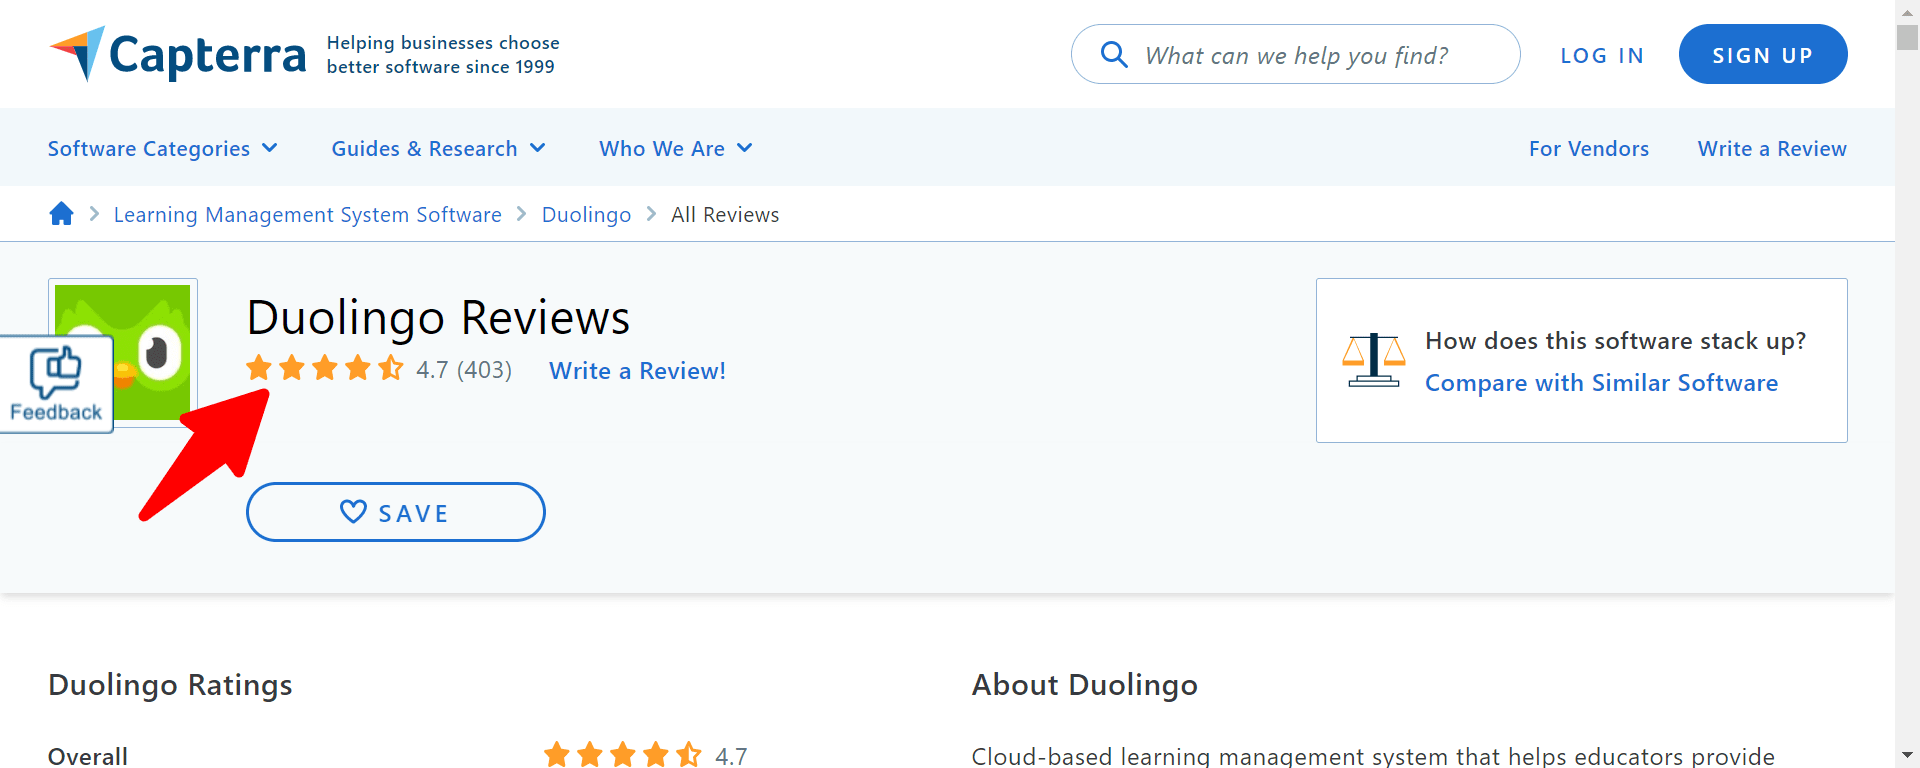Image resolution: width=1920 pixels, height=768 pixels.
Task: Click the search magnifier icon
Action: (1114, 54)
